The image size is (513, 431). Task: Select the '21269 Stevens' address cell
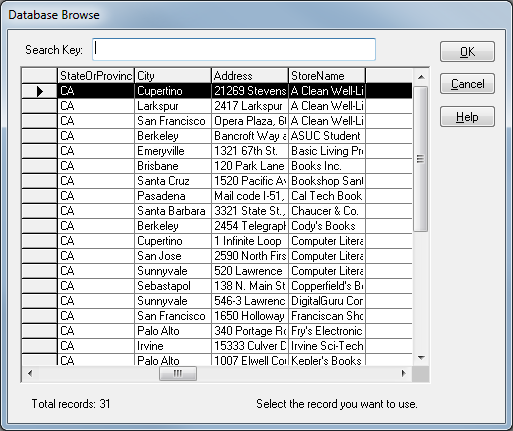(250, 91)
